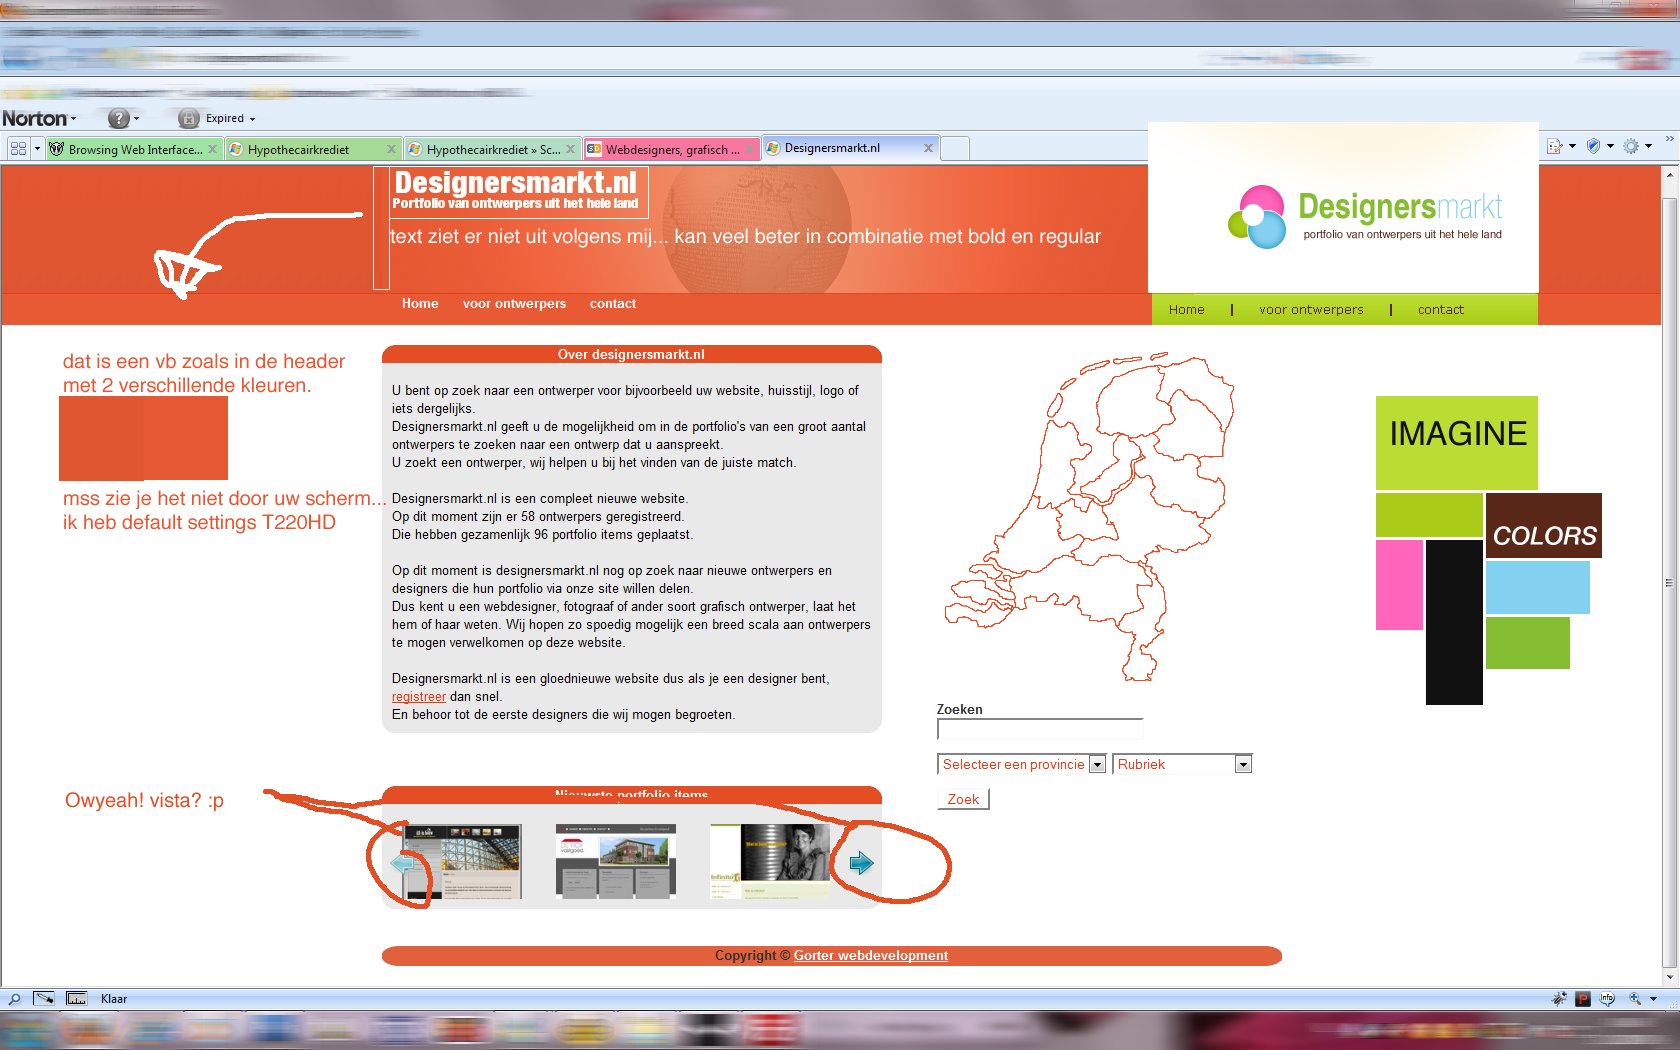Open the zoom level dropdown arrow
Screen dimensions: 1680x1050
(x=1653, y=999)
